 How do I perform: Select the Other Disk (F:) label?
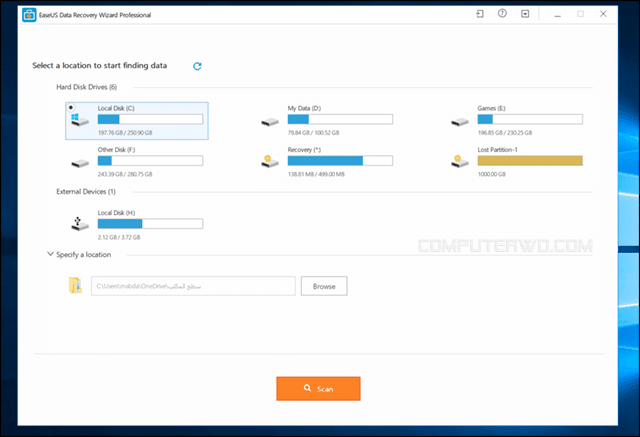(x=116, y=150)
